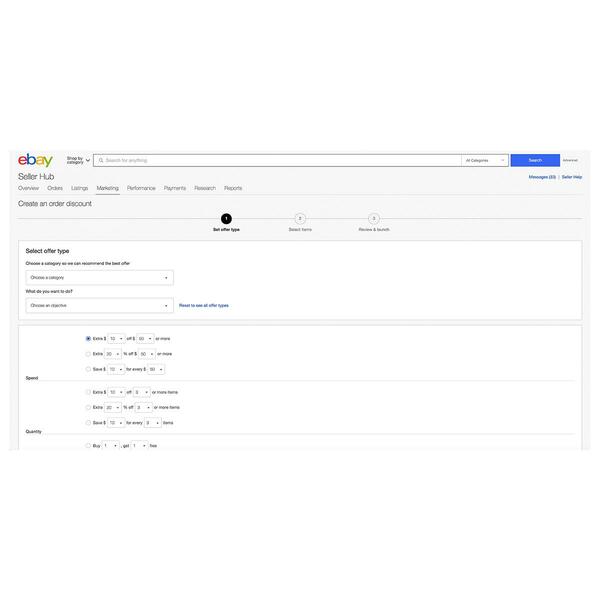600x600 pixels.
Task: Select Save $ for every $ radio
Action: [88, 369]
